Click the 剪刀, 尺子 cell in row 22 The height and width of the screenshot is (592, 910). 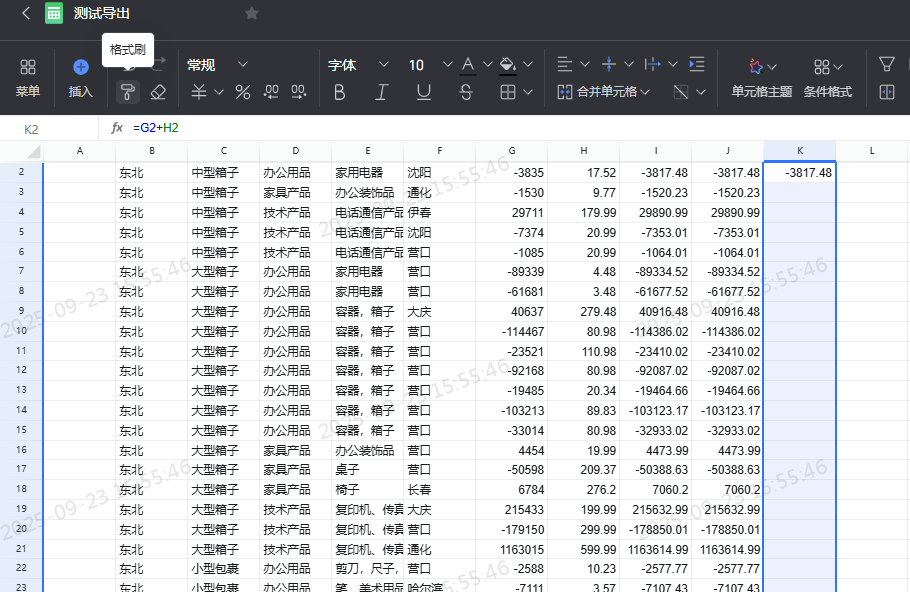pos(367,569)
